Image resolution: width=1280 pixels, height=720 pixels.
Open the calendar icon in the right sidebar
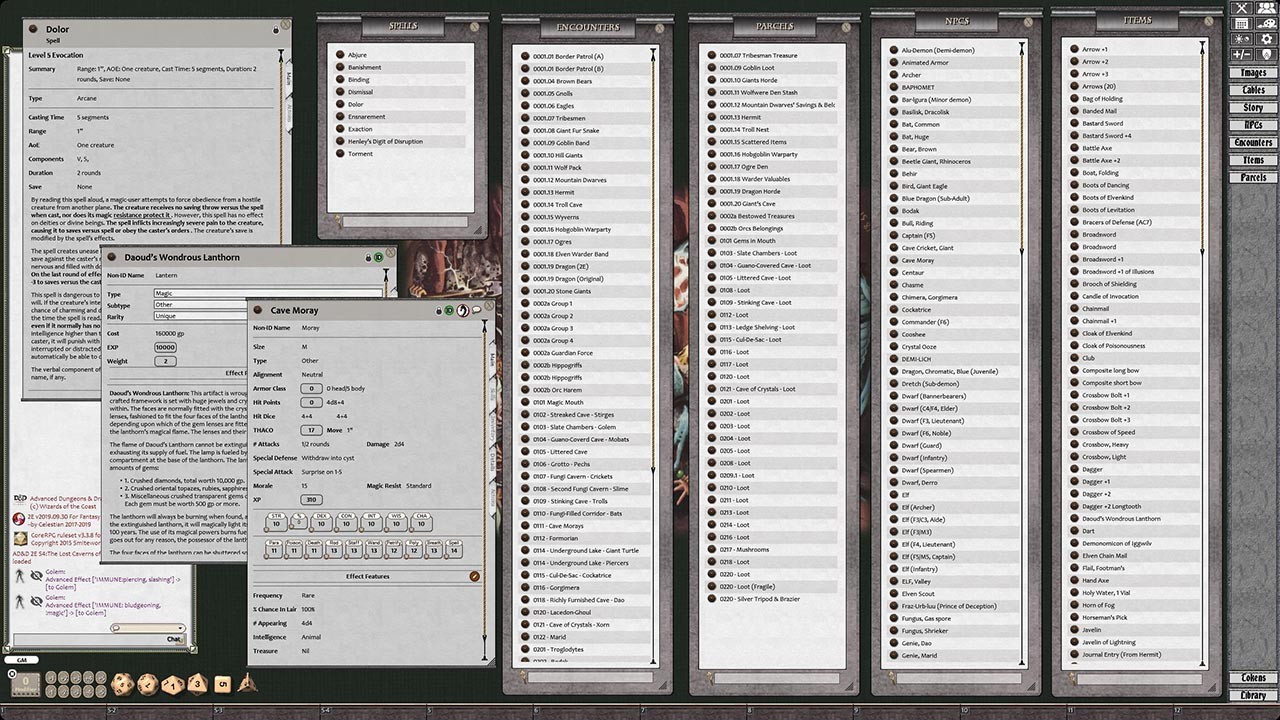1241,23
